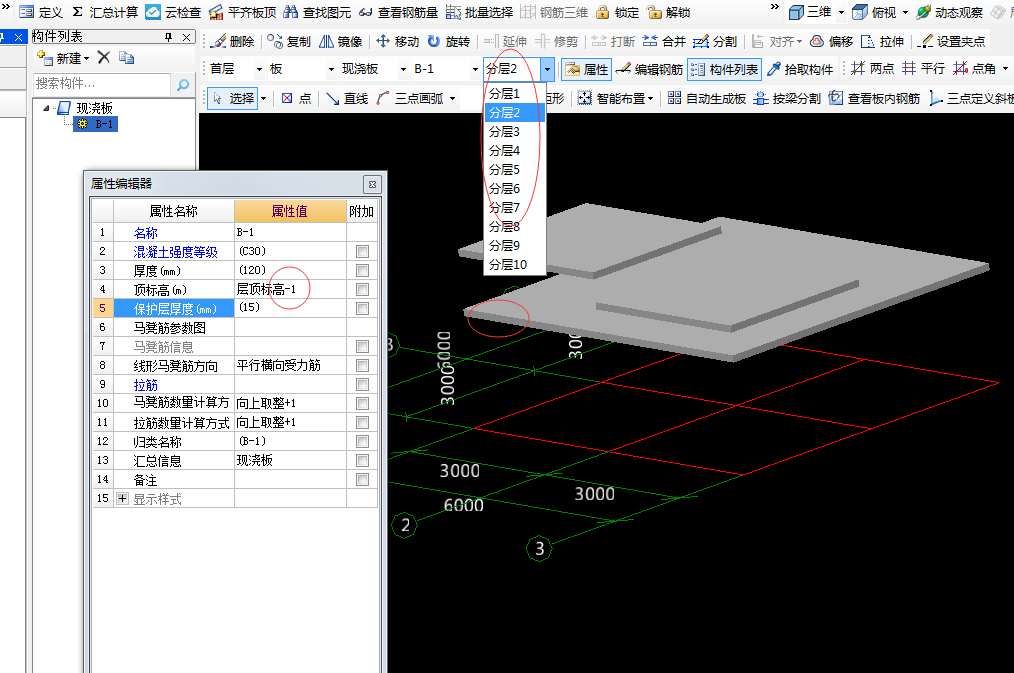
Task: Toggle 附加 checkbox for 混凝土强度等级
Action: tap(362, 251)
